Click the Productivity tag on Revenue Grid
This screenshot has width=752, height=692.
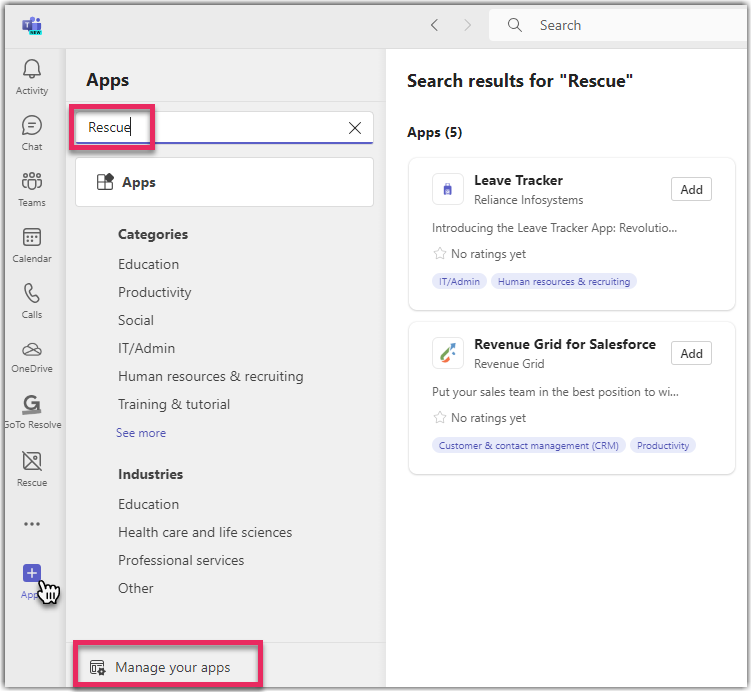663,446
